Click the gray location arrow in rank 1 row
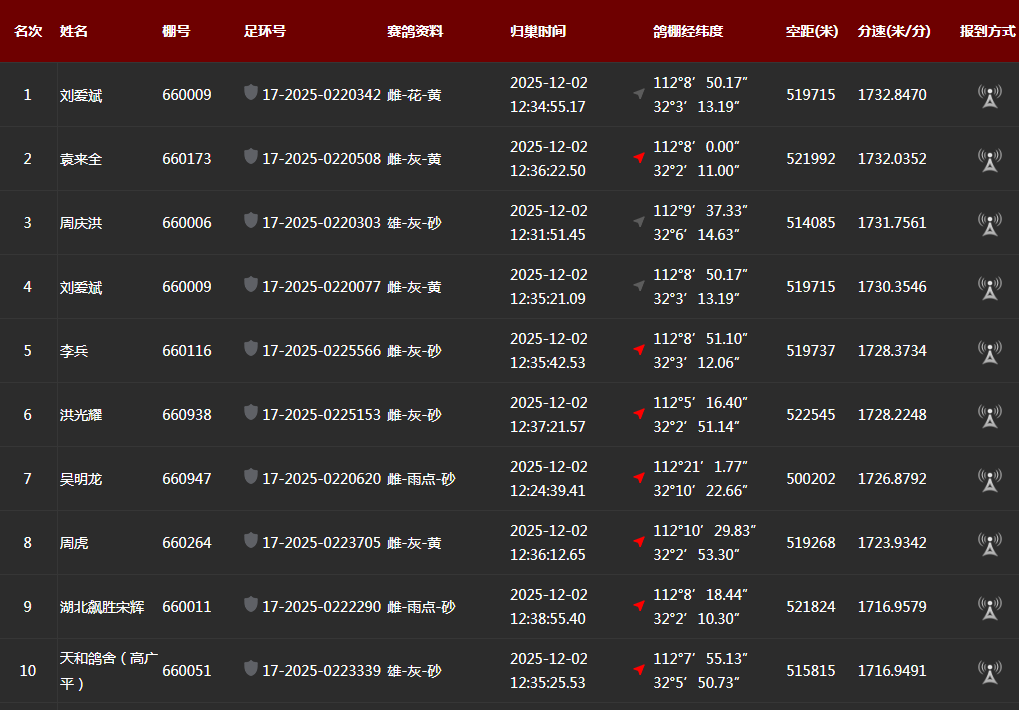 click(638, 94)
